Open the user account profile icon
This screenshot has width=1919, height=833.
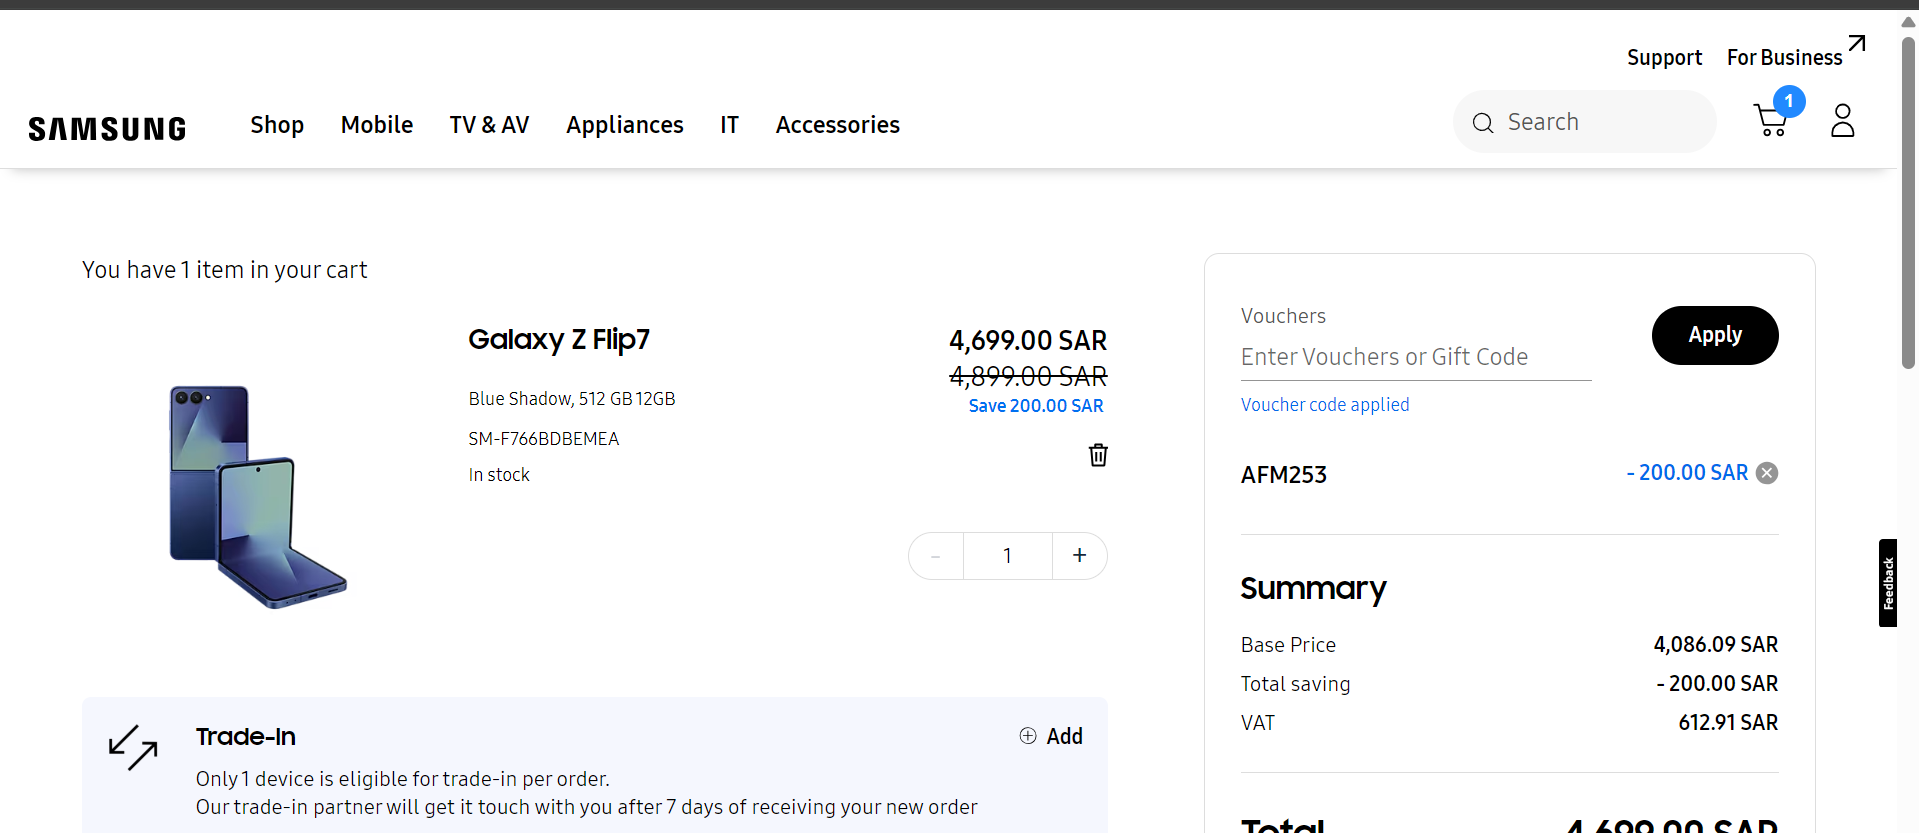1842,121
